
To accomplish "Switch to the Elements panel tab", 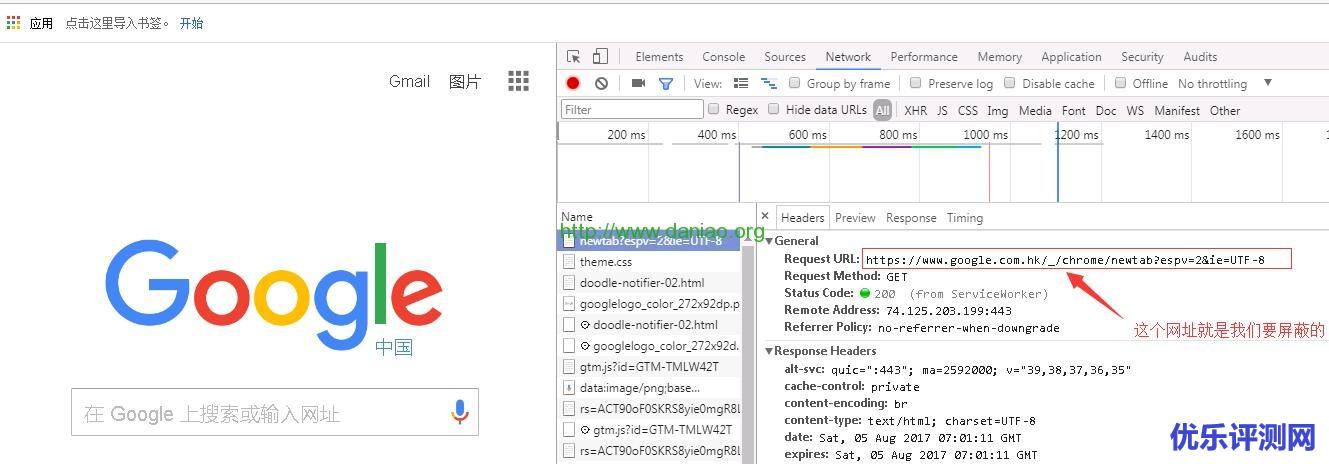I will (x=659, y=57).
